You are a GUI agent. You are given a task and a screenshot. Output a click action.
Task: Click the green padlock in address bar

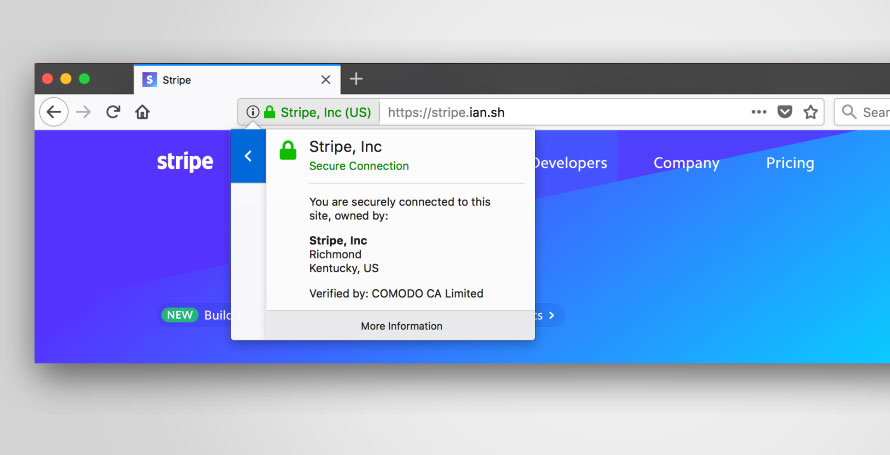pos(270,112)
